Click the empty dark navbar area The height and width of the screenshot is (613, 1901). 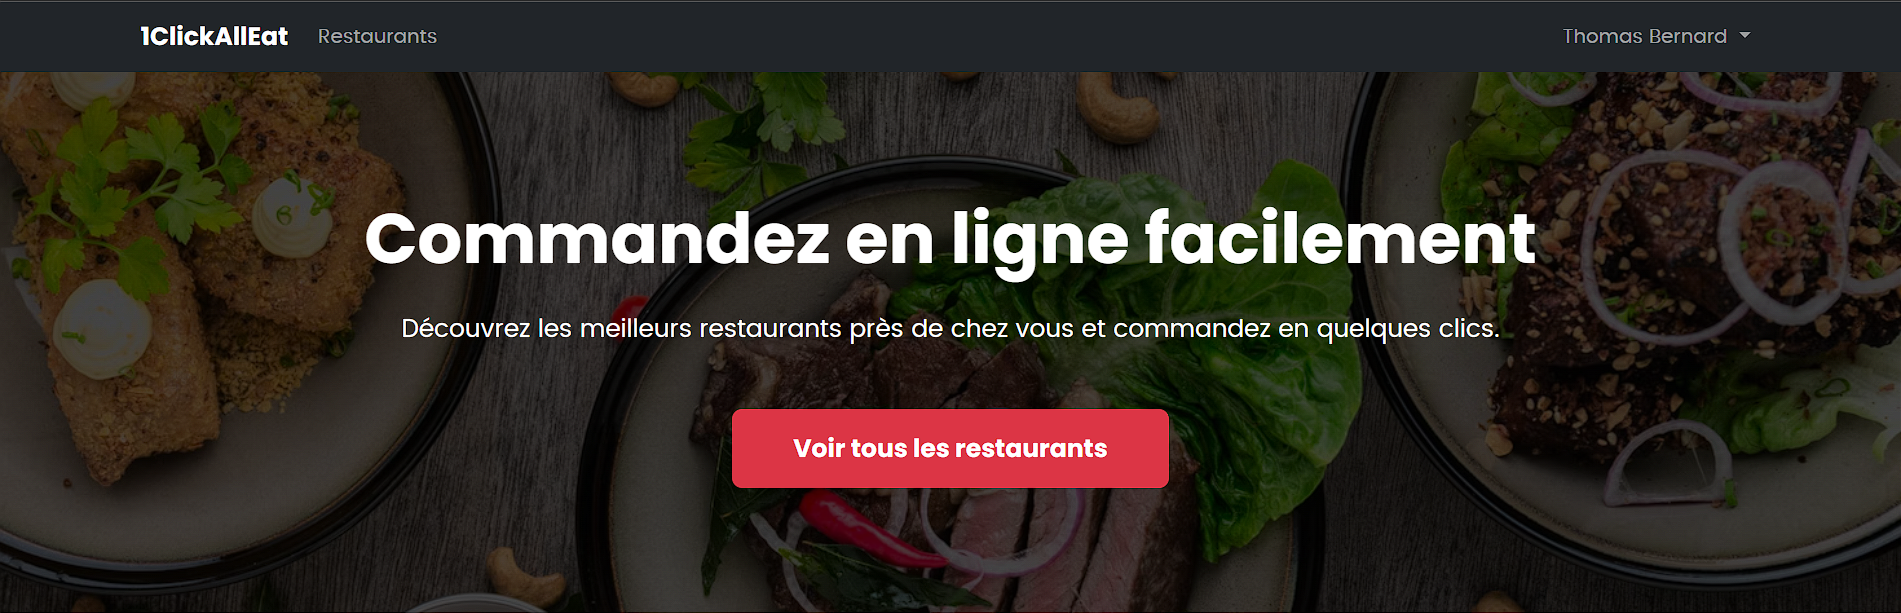[x=1000, y=36]
